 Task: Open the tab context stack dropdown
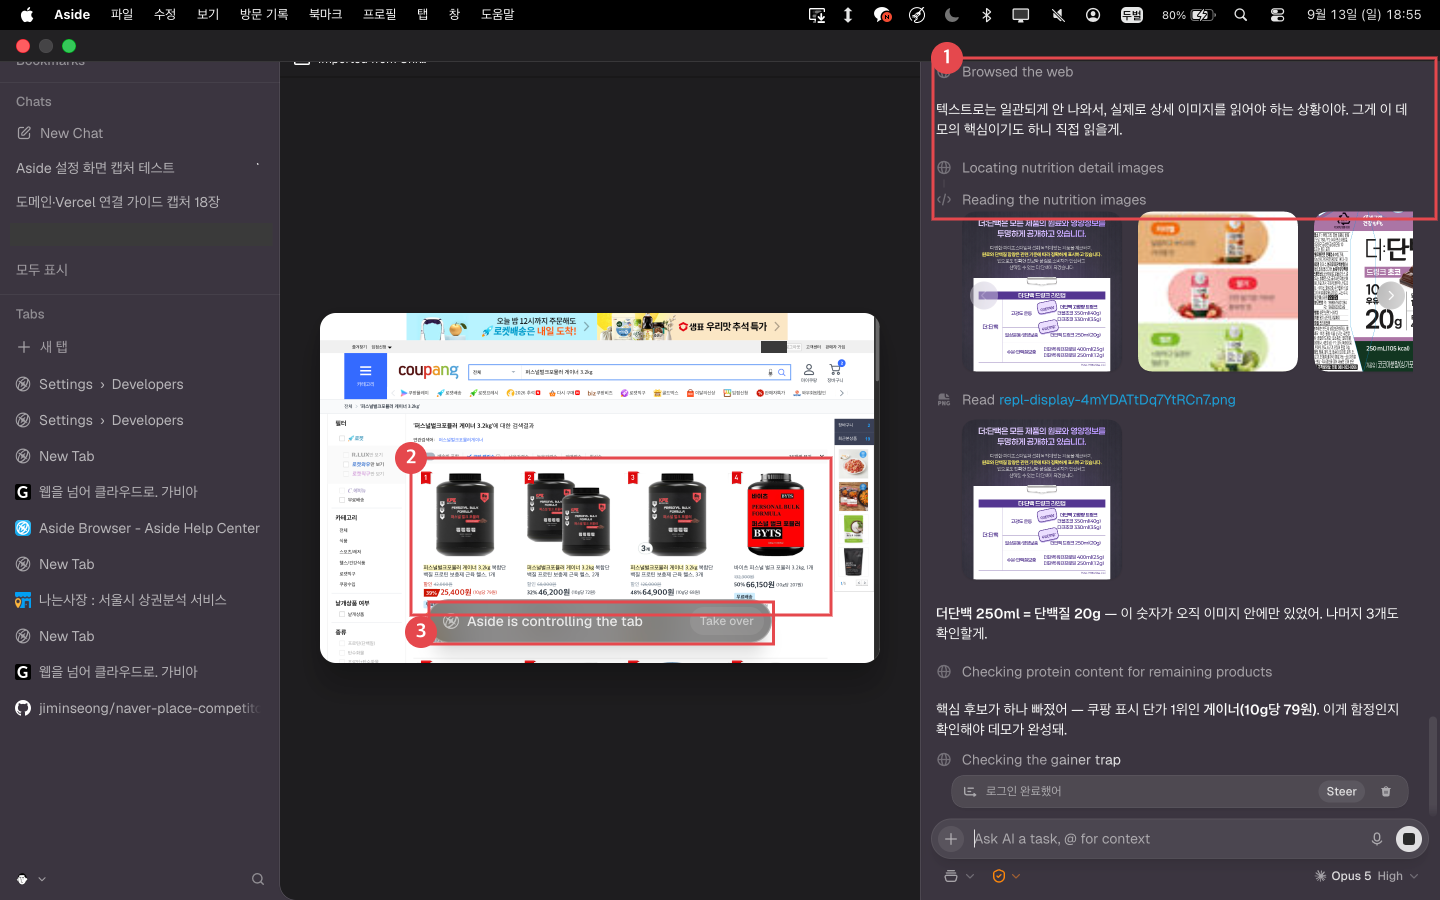click(x=958, y=876)
